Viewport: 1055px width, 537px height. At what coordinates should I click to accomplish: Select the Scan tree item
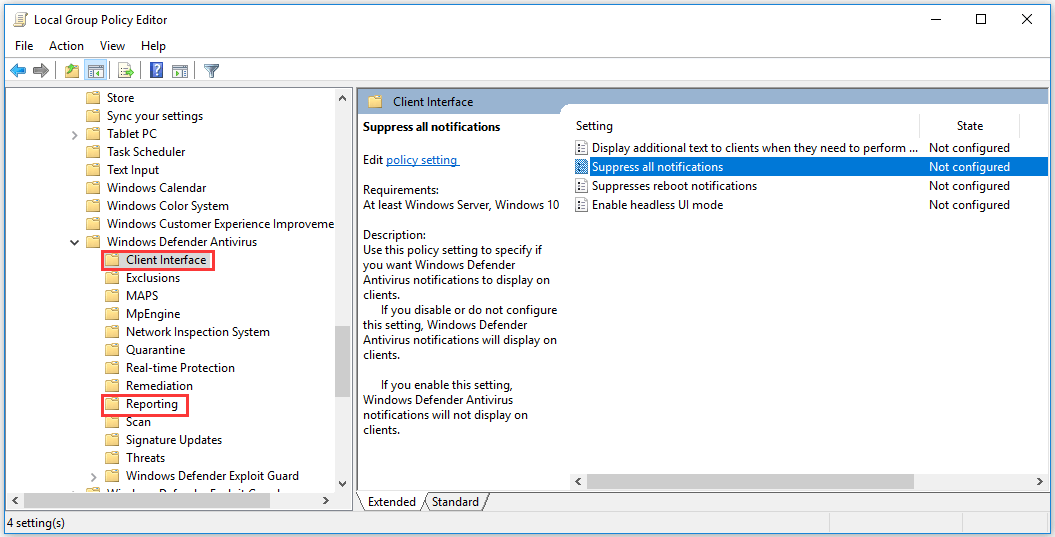click(138, 422)
